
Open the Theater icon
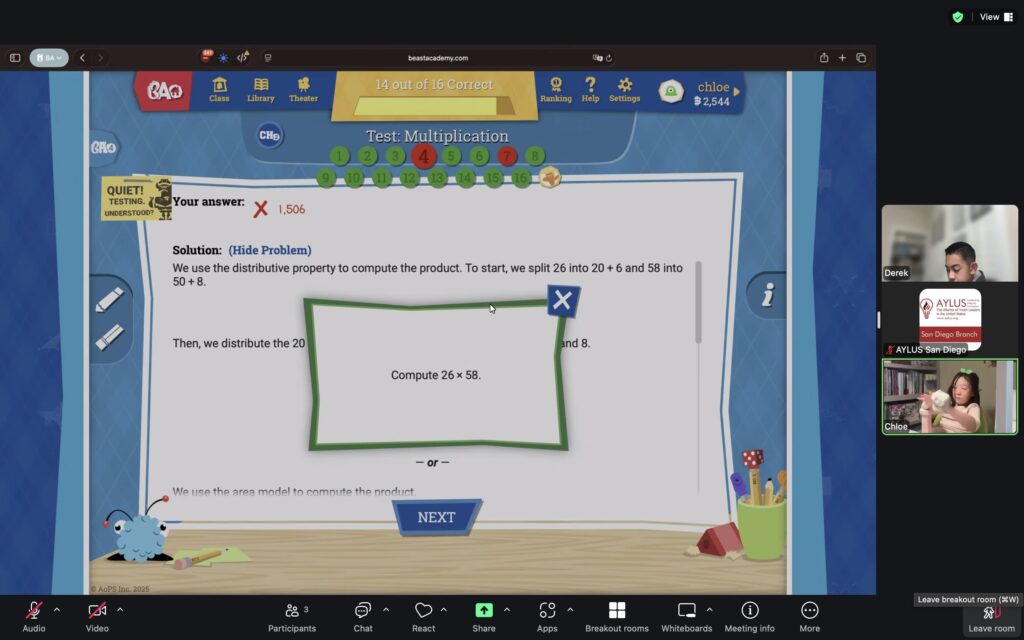pos(303,89)
